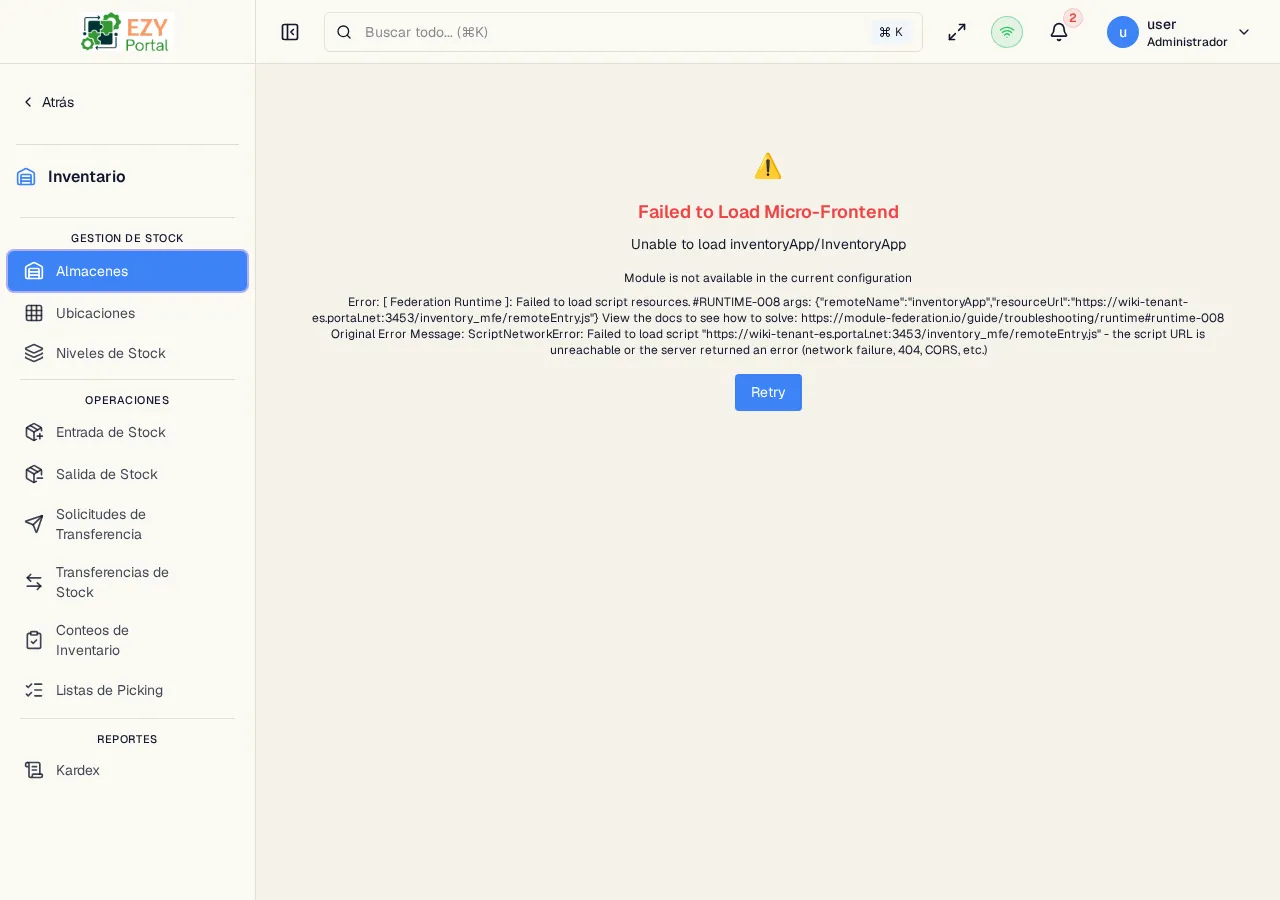This screenshot has height=900, width=1280.
Task: Click the green wifi connection status icon
Action: (x=1007, y=32)
